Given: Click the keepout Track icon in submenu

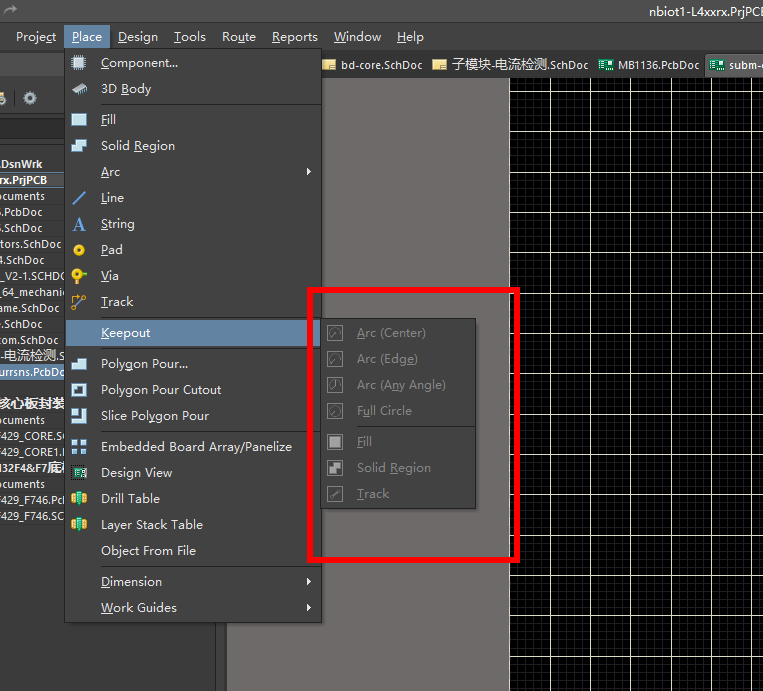Looking at the screenshot, I should 335,494.
